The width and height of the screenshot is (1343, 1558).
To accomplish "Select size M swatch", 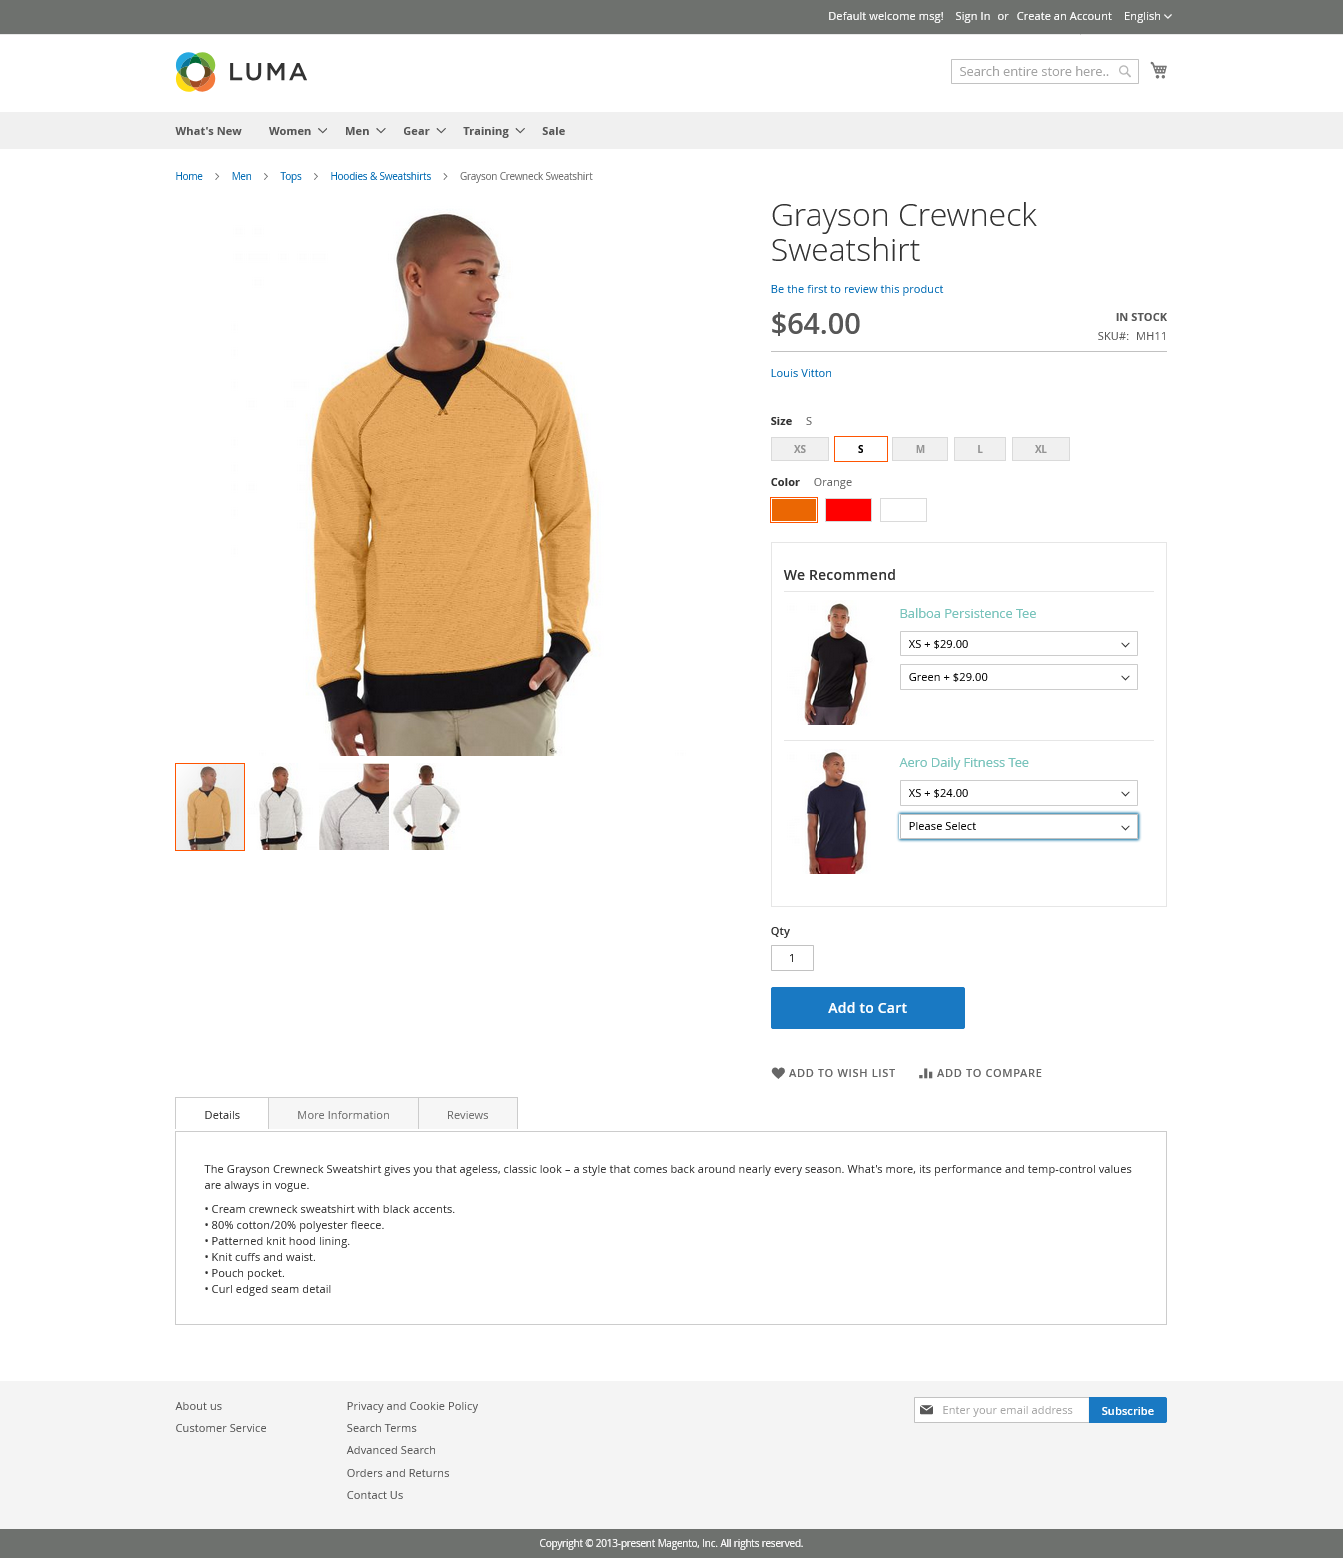I will coord(920,449).
